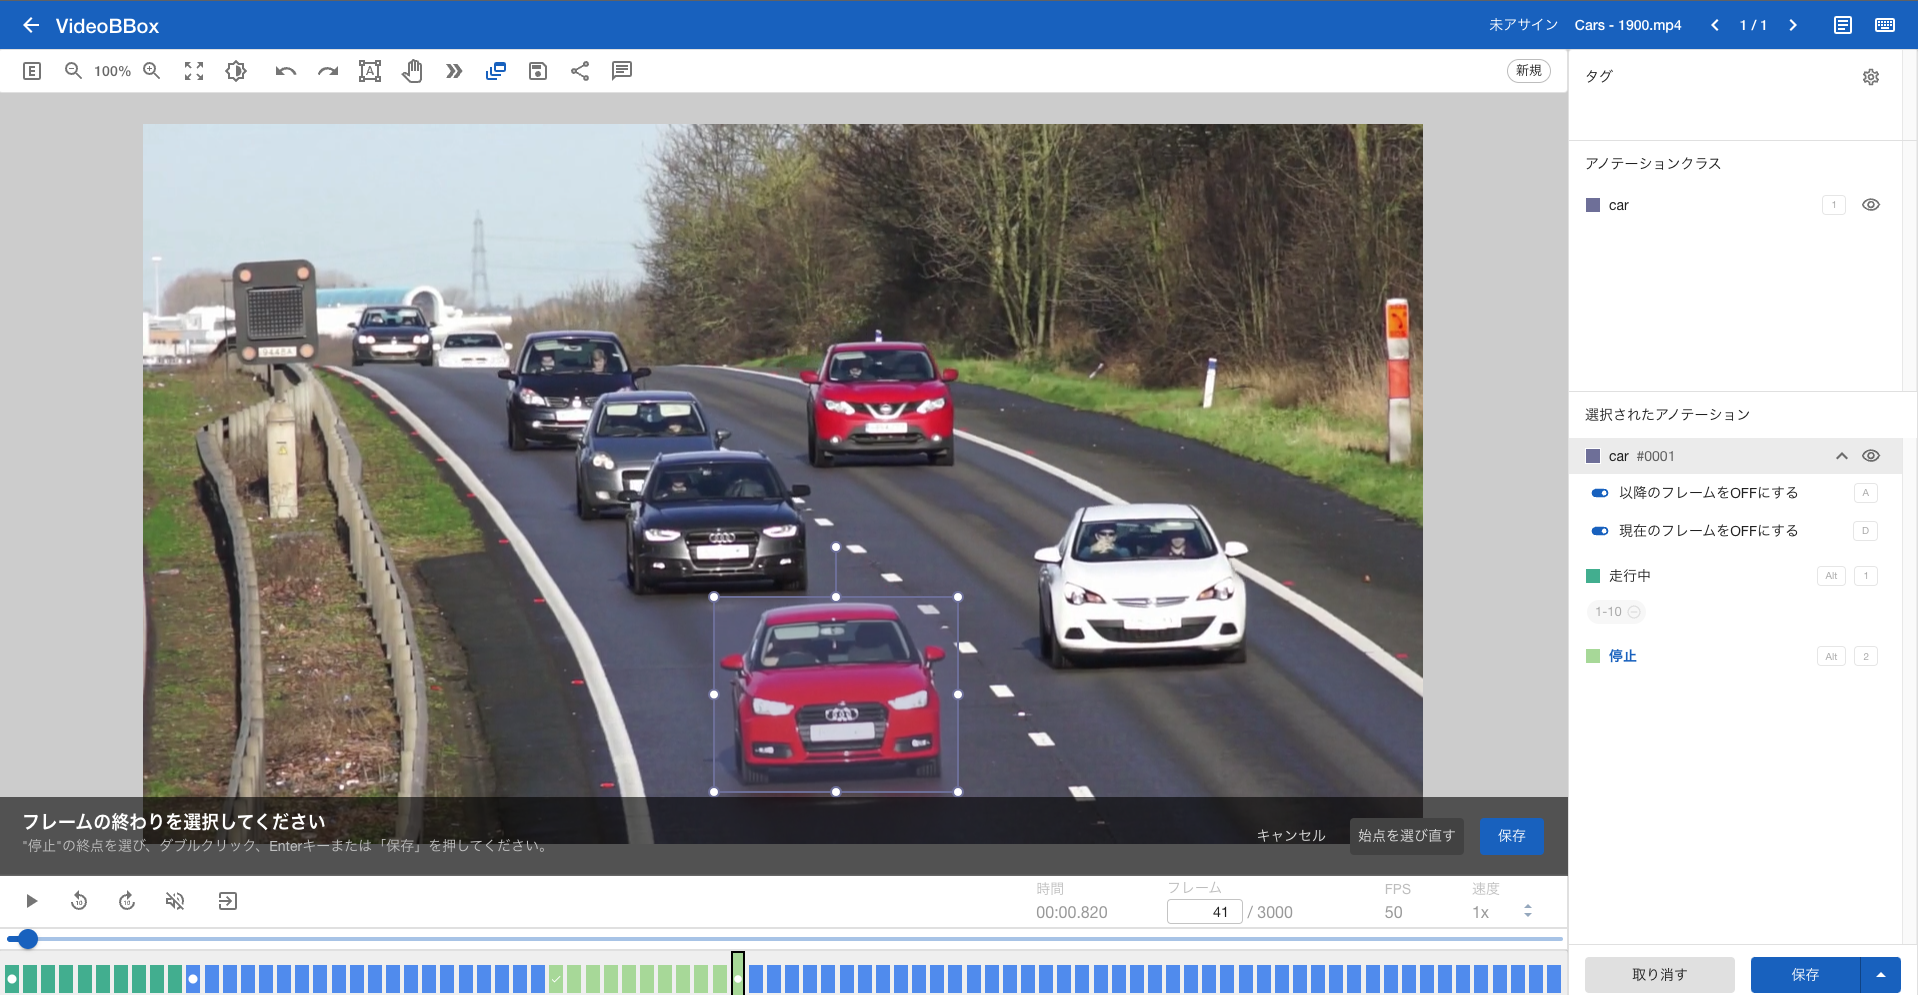Click the 取り消す button

pos(1659,975)
